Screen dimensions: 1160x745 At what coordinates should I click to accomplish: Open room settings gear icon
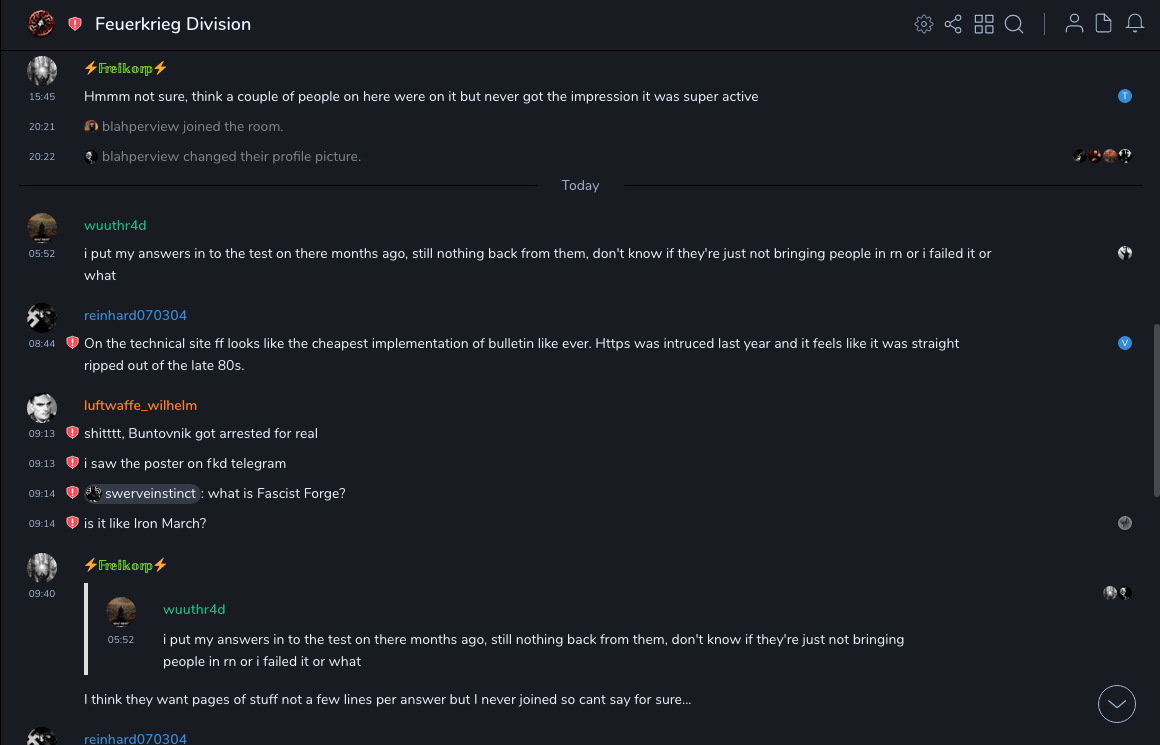click(924, 24)
